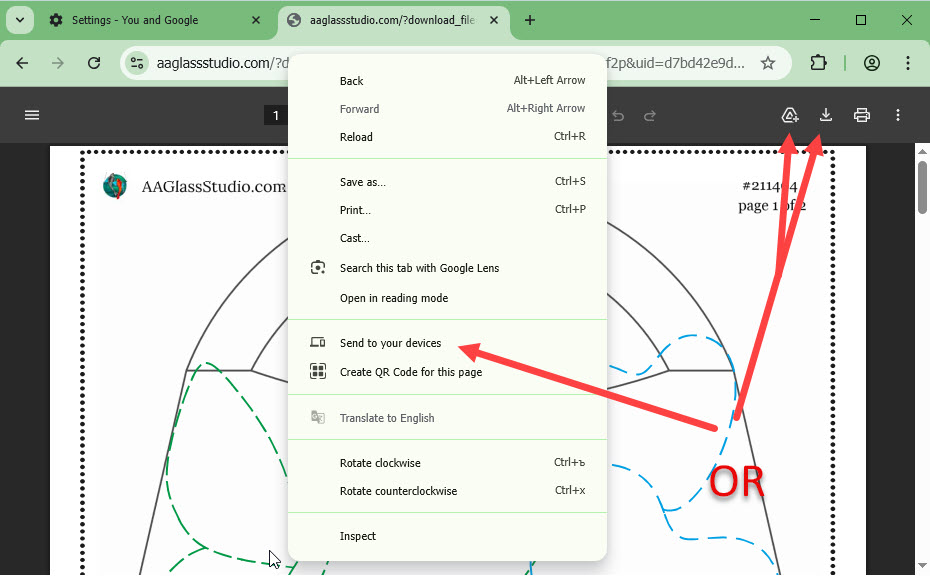Viewport: 930px width, 582px height.
Task: Click the PDF download icon
Action: click(x=826, y=115)
